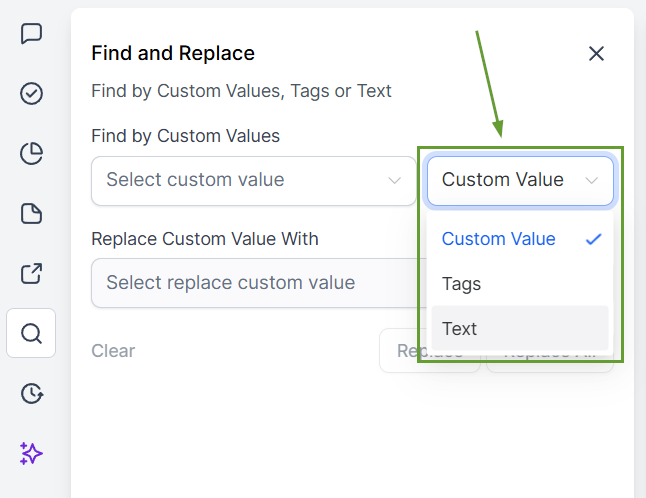Click the purple sparkle AI icon
Viewport: 646px width, 498px height.
point(31,453)
